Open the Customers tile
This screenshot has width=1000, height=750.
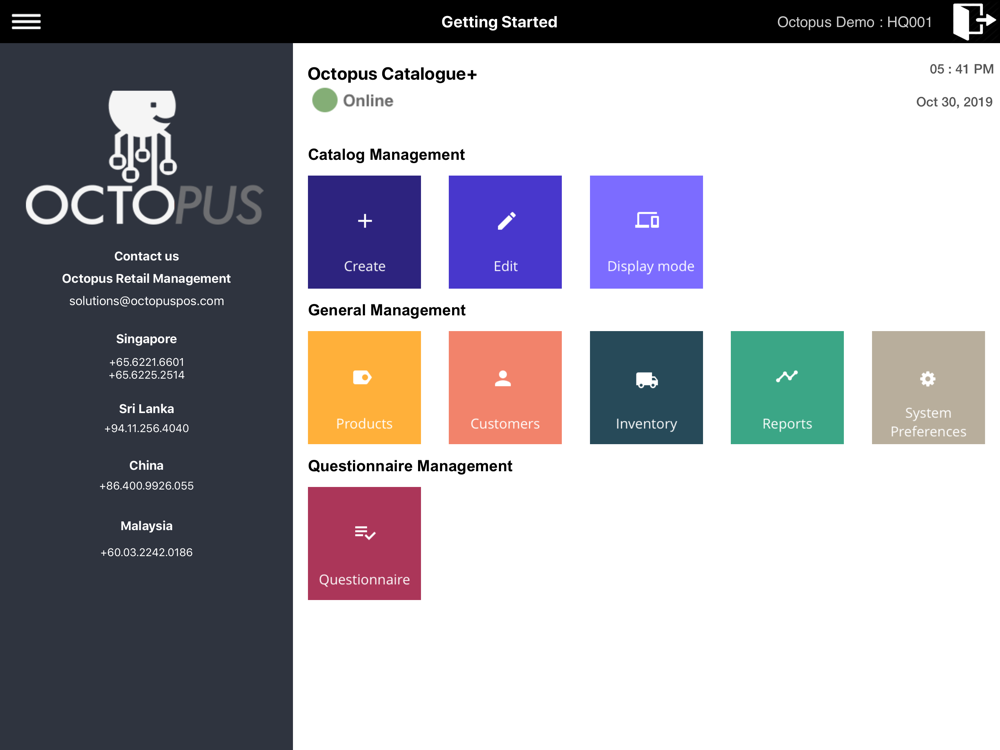pyautogui.click(x=505, y=387)
